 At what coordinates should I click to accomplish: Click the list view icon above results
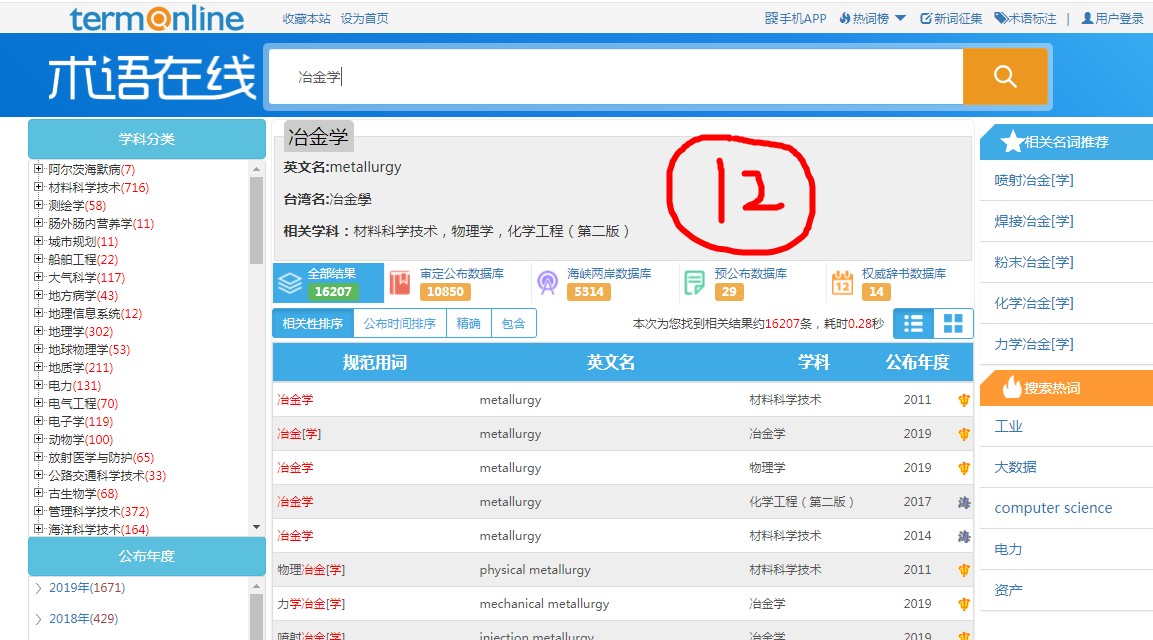[913, 324]
